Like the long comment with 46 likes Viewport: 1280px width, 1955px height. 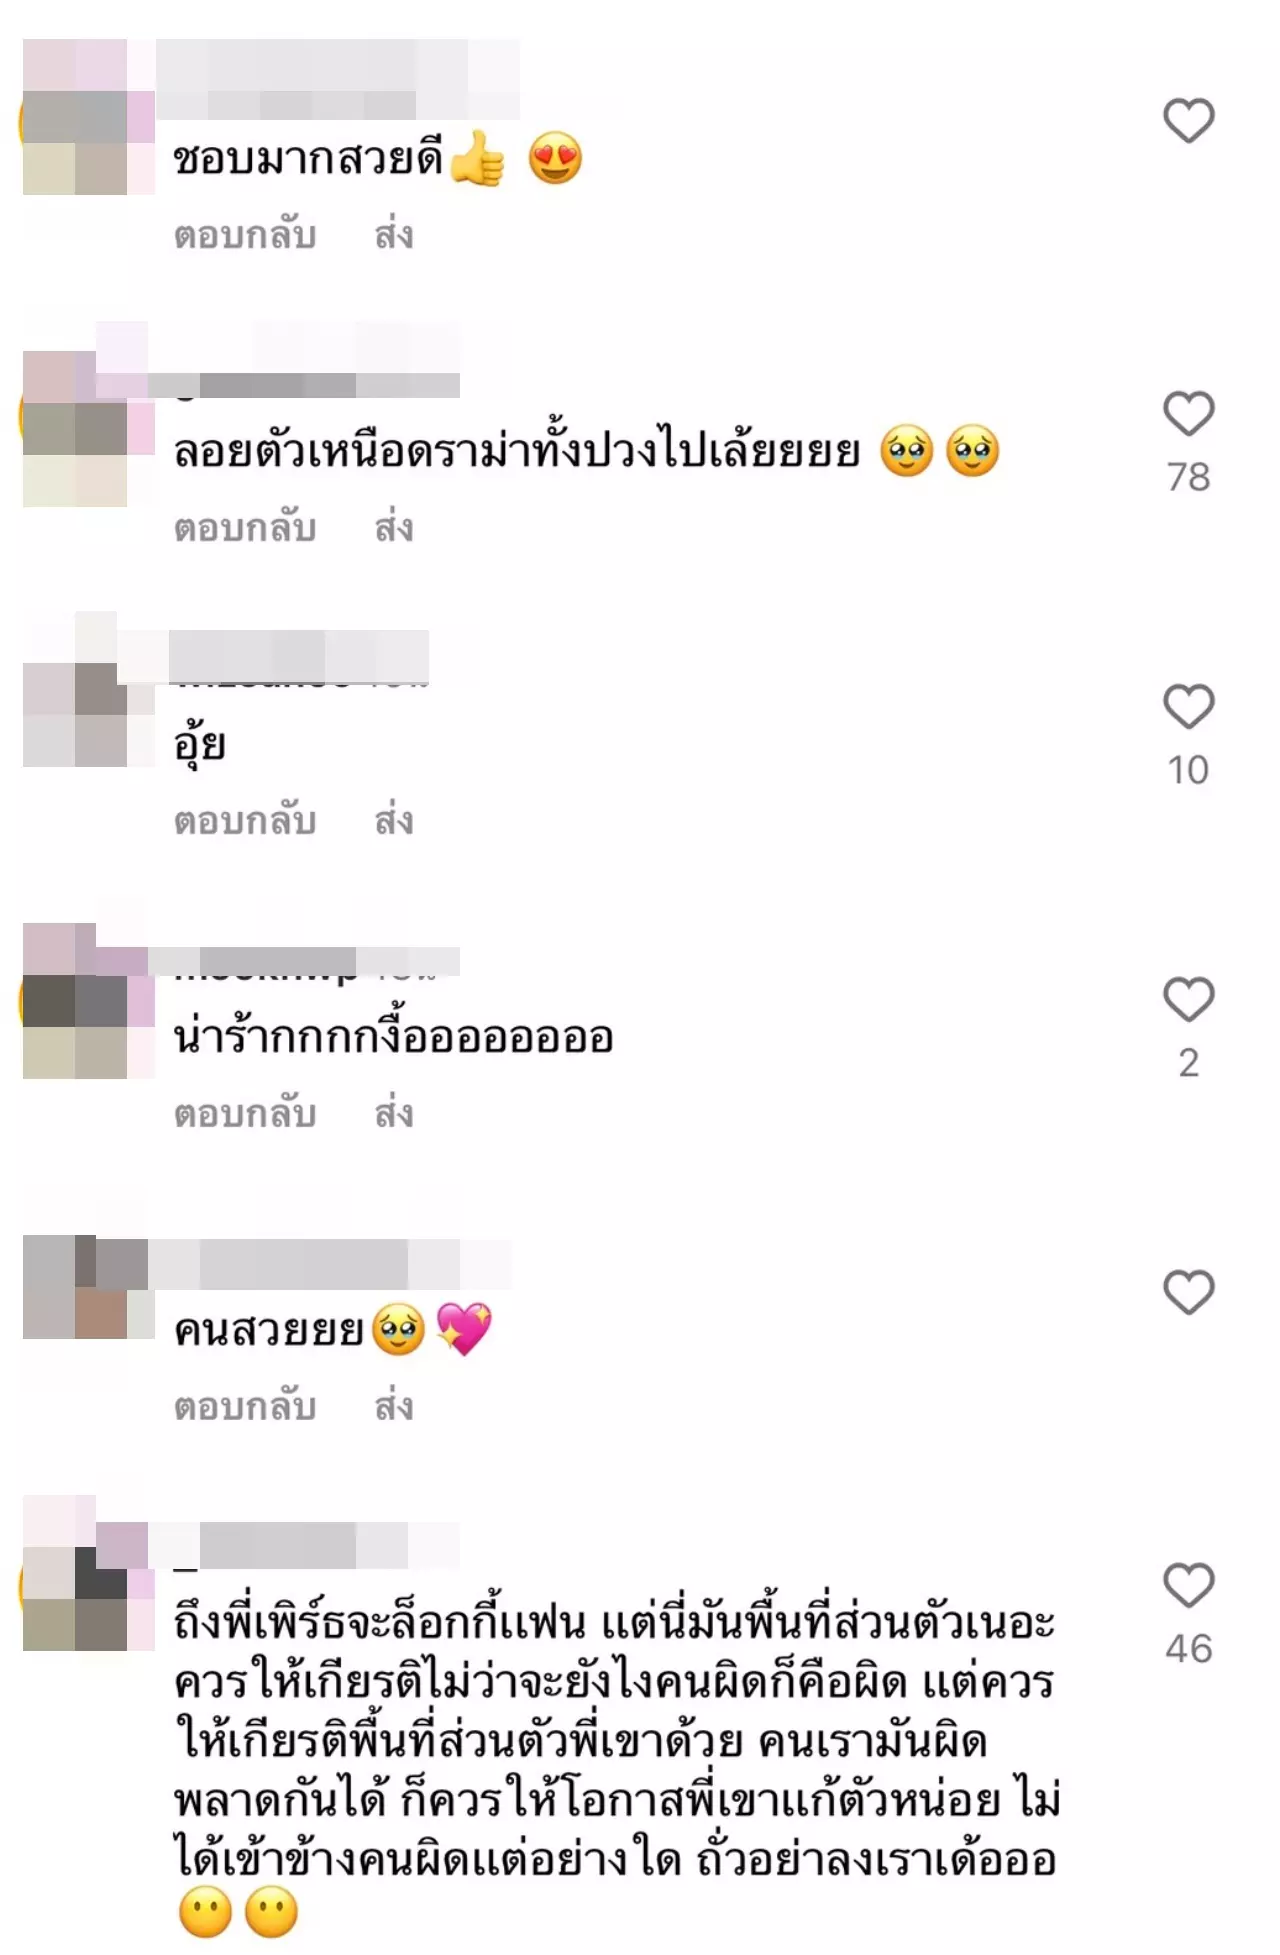click(x=1188, y=1585)
